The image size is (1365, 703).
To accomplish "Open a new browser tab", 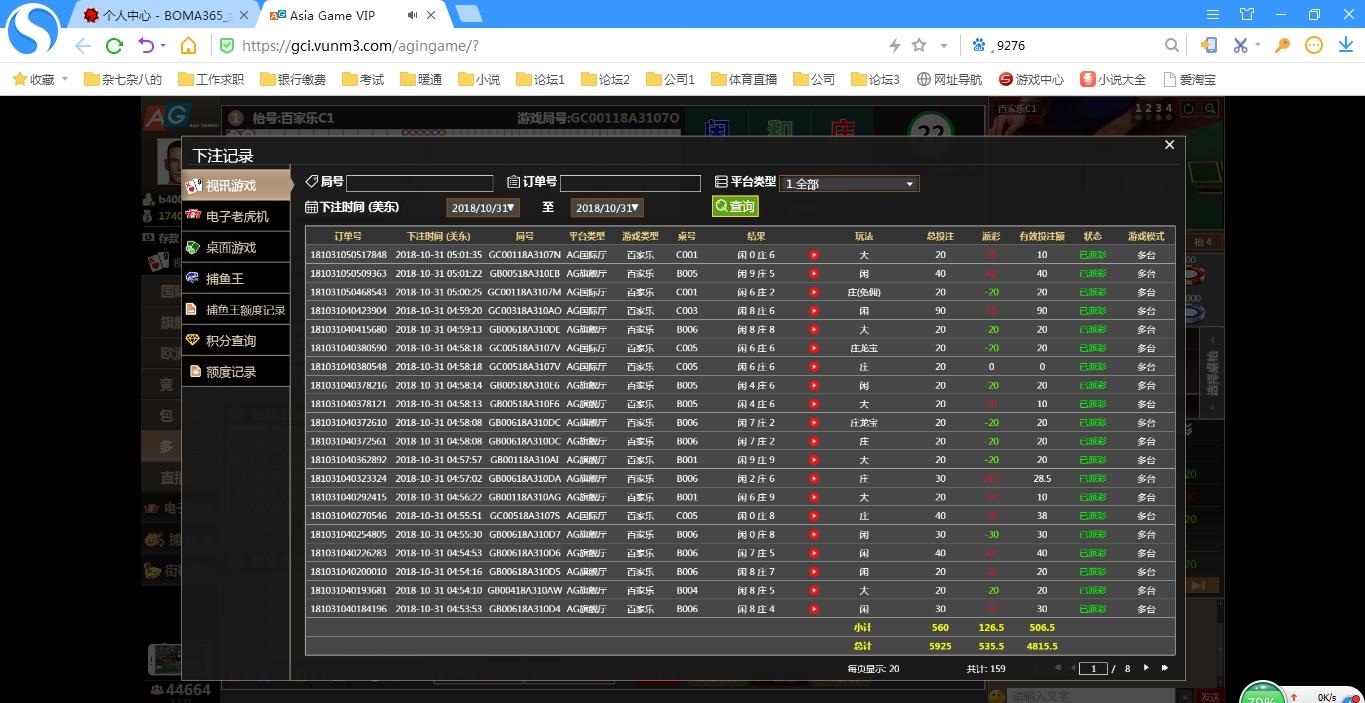I will point(467,14).
